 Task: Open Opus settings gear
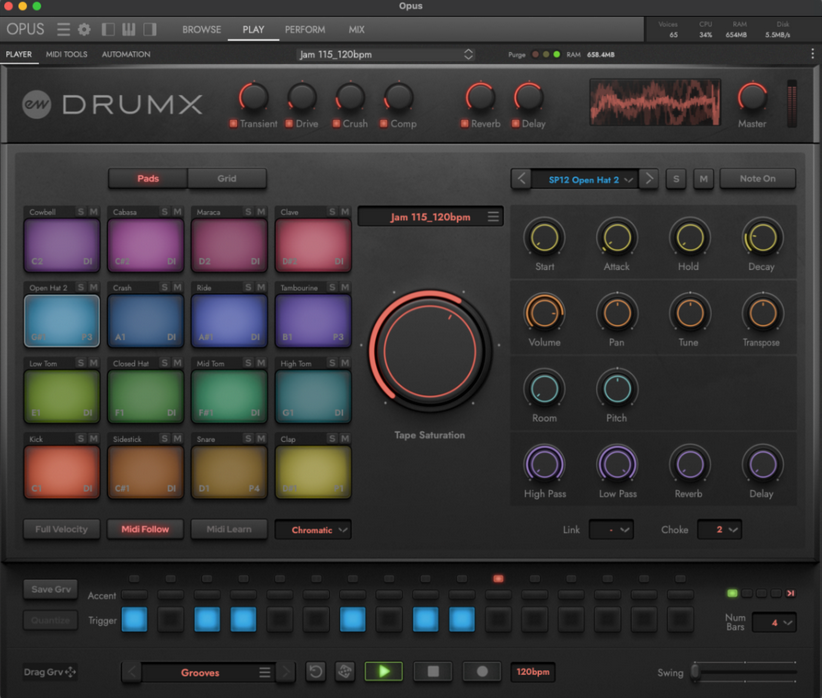84,29
